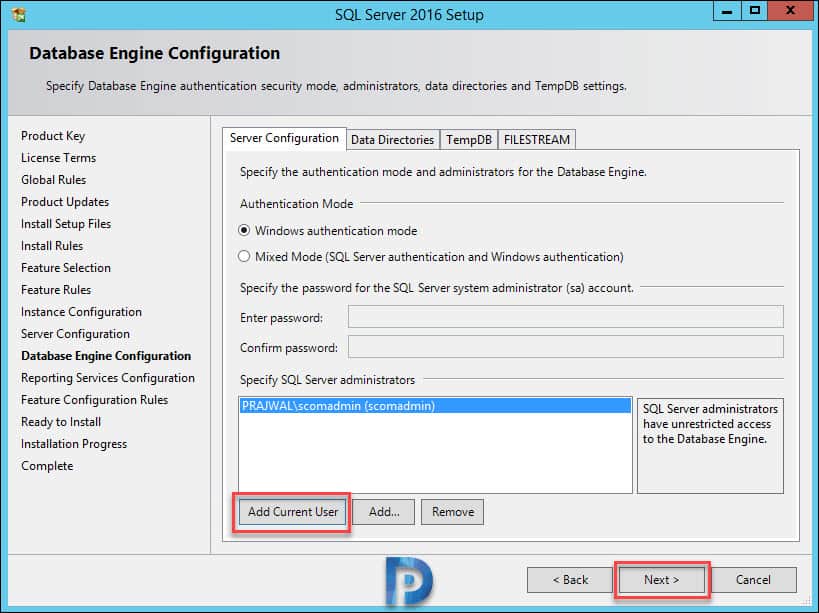
Task: Click License Terms in the steps list
Action: [x=58, y=158]
